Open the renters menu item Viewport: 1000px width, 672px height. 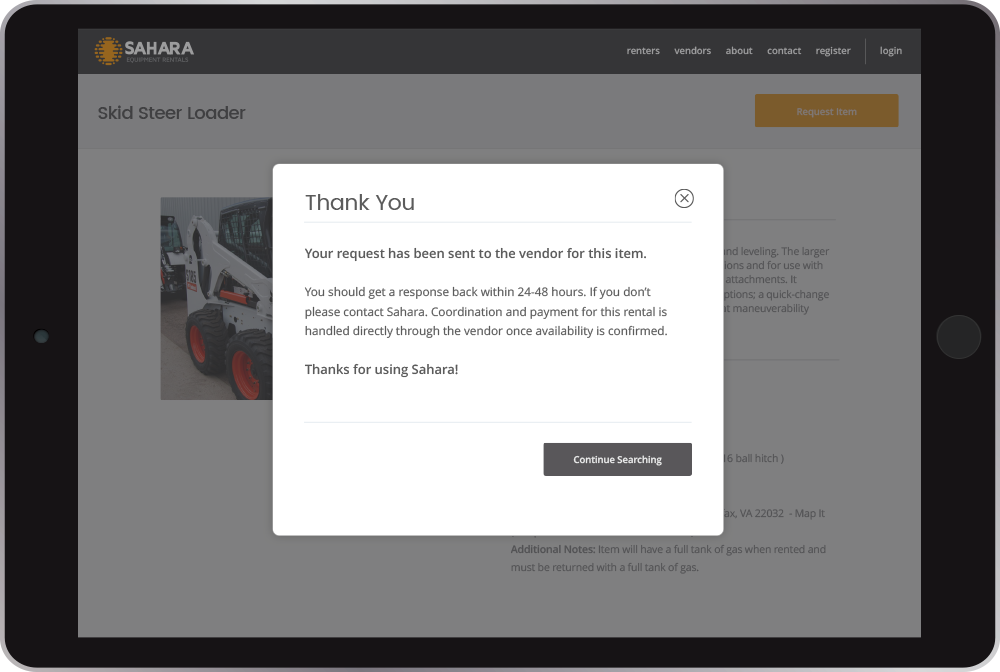pyautogui.click(x=643, y=51)
